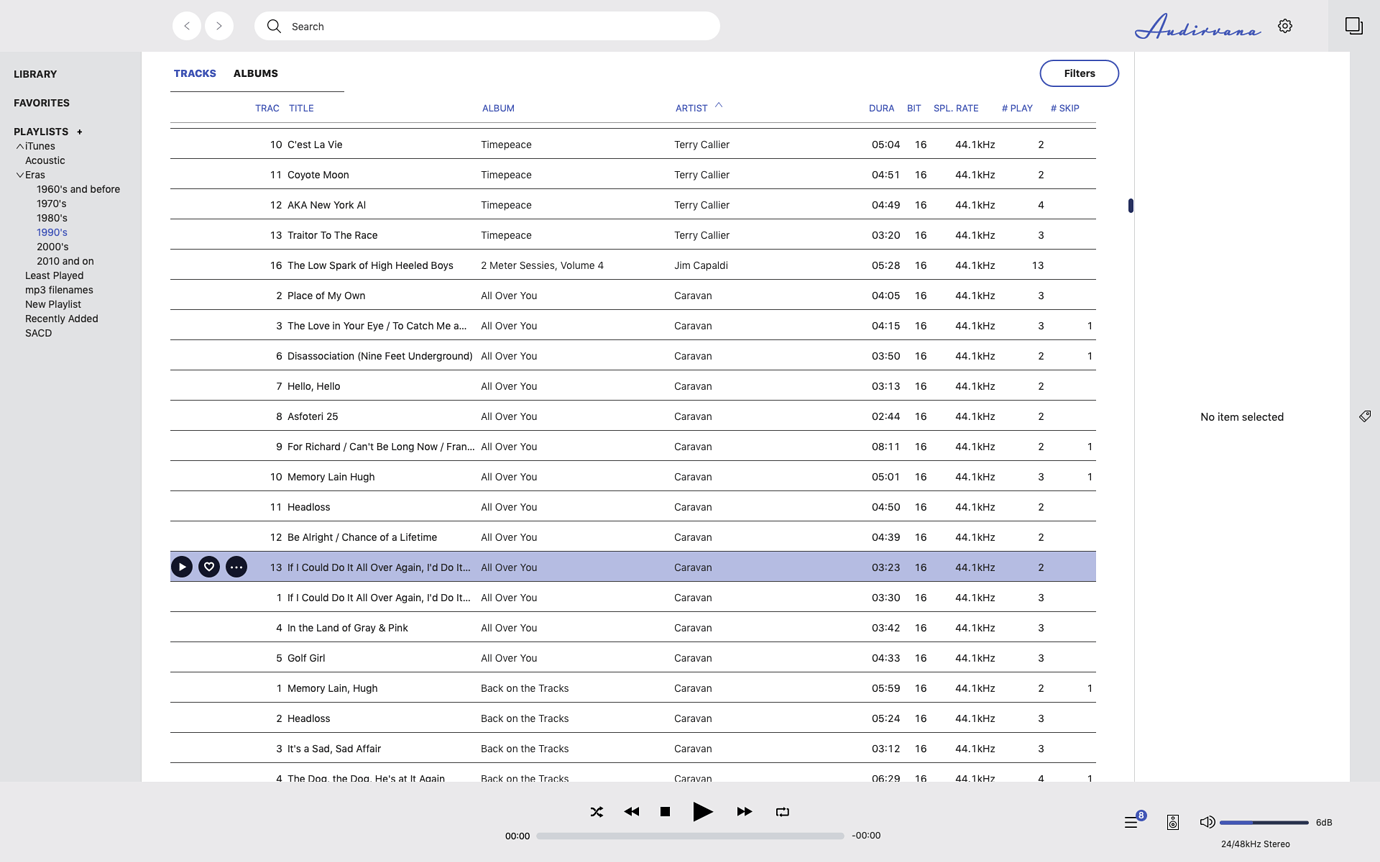1380x862 pixels.
Task: Select the 1980's playlist
Action: pyautogui.click(x=52, y=218)
